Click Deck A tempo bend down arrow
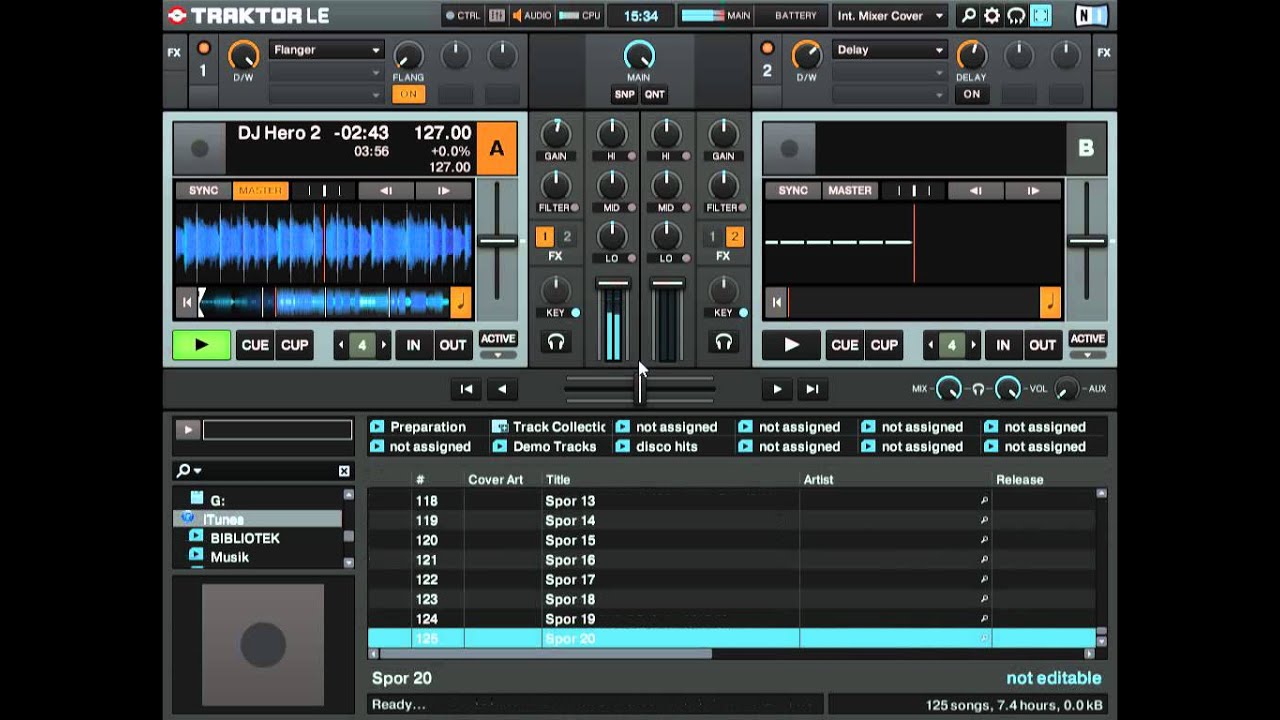The width and height of the screenshot is (1280, 720). (386, 191)
